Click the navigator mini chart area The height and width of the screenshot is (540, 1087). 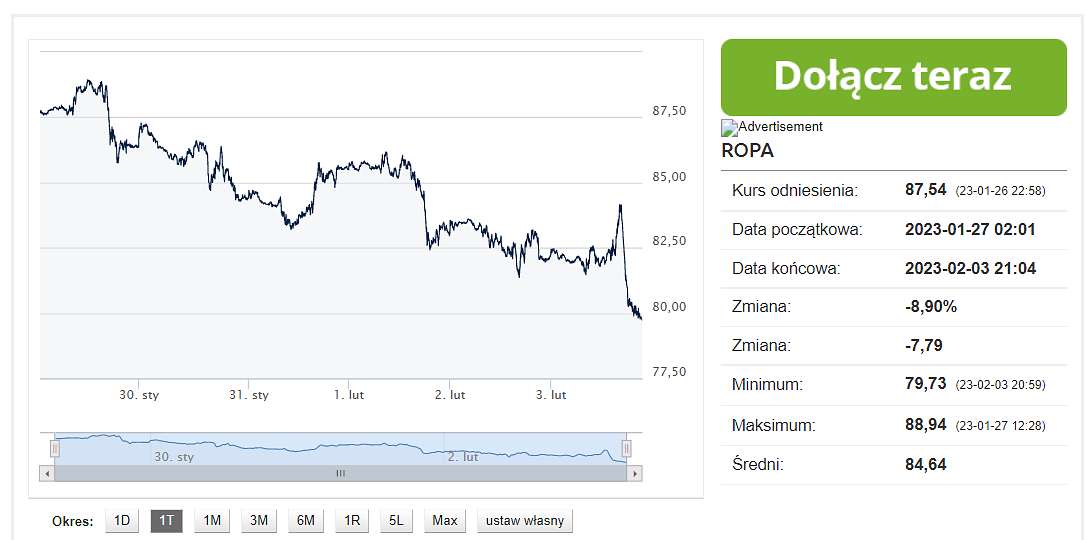(x=340, y=448)
